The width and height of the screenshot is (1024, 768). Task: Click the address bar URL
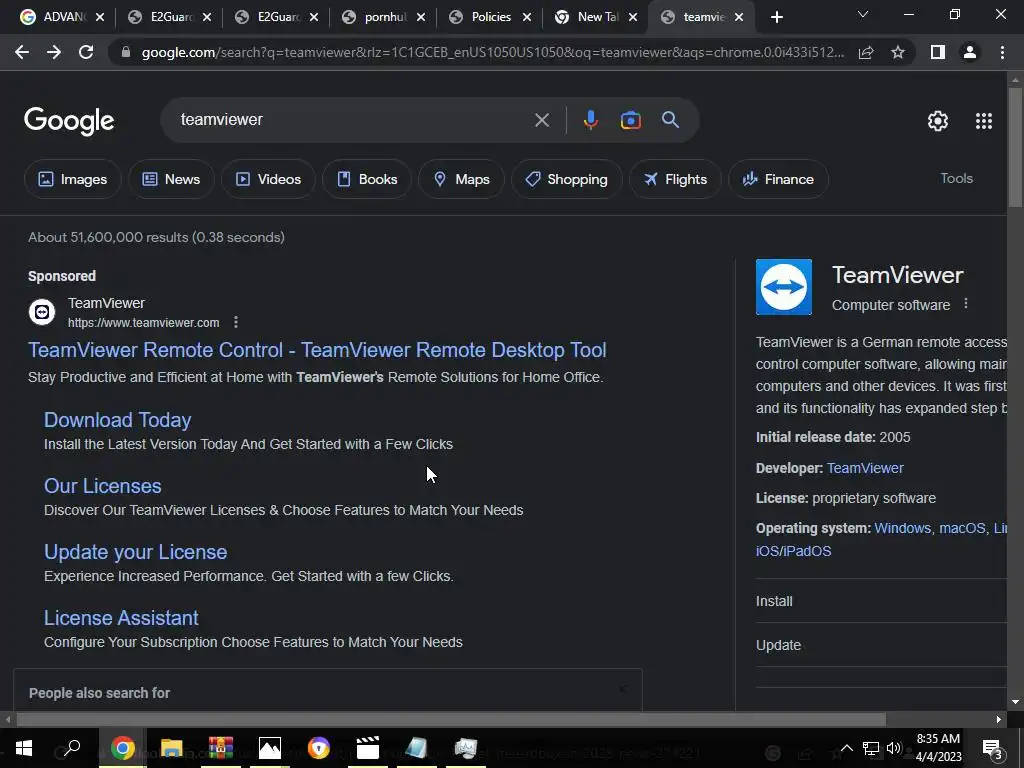(492, 52)
